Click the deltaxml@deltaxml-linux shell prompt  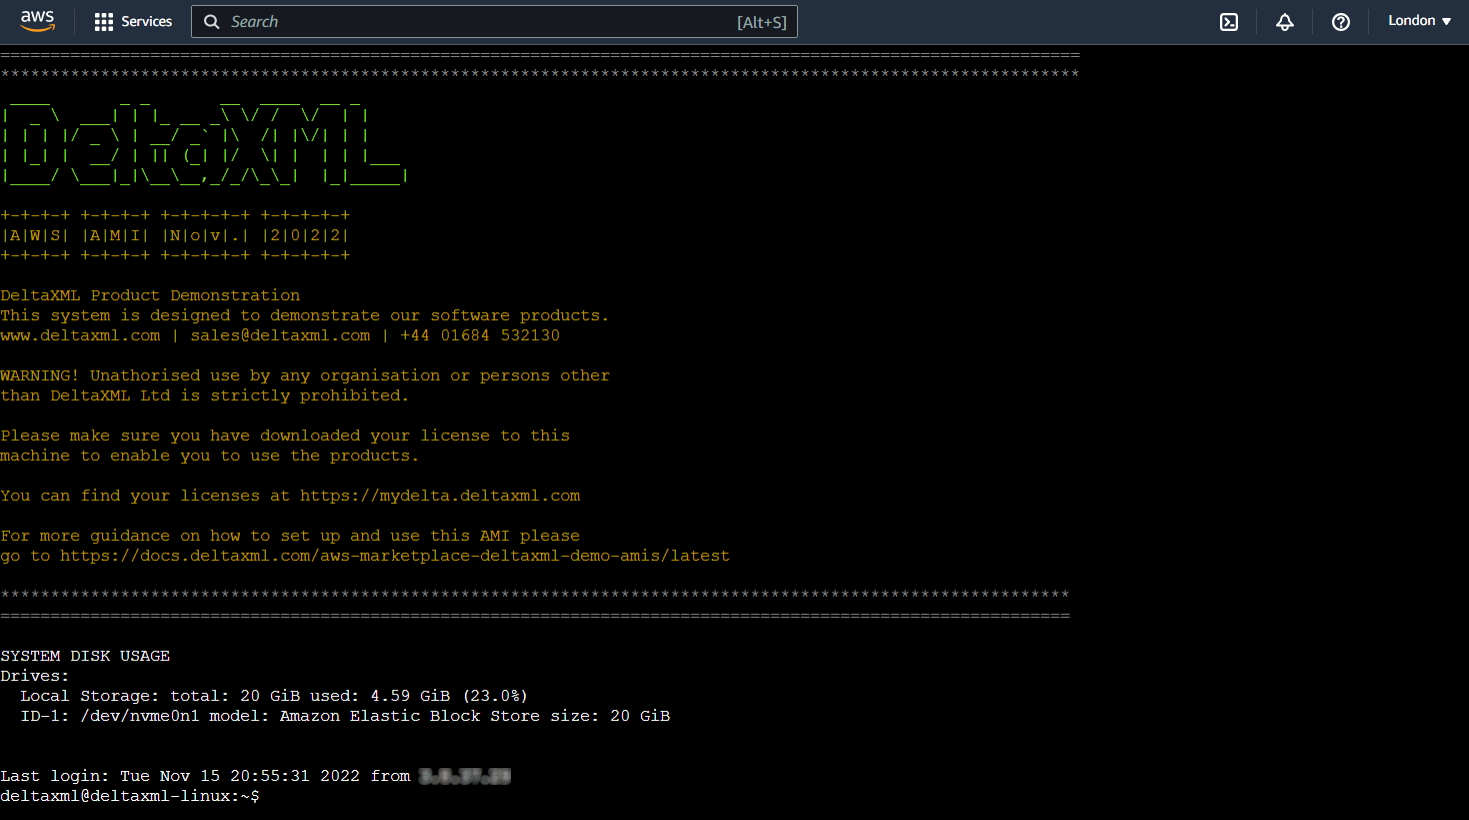pos(129,796)
